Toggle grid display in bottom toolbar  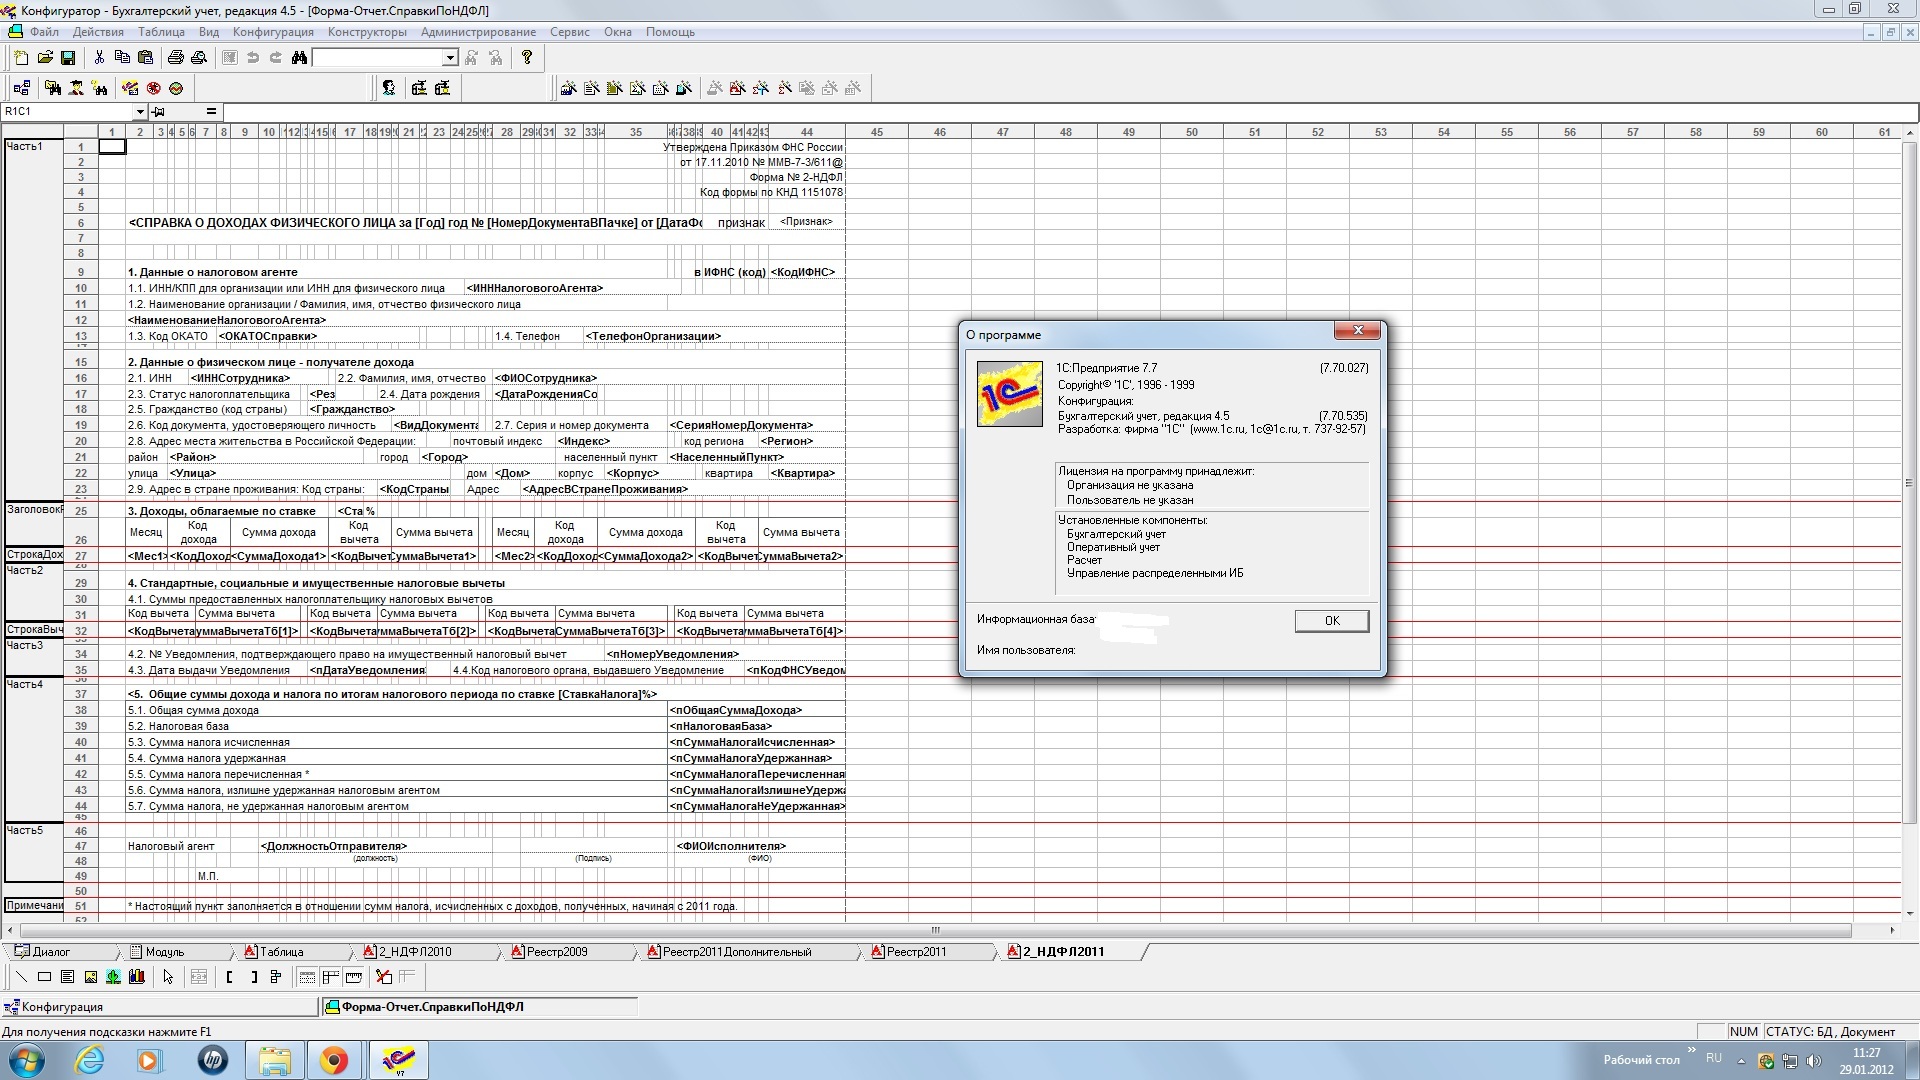pos(307,977)
